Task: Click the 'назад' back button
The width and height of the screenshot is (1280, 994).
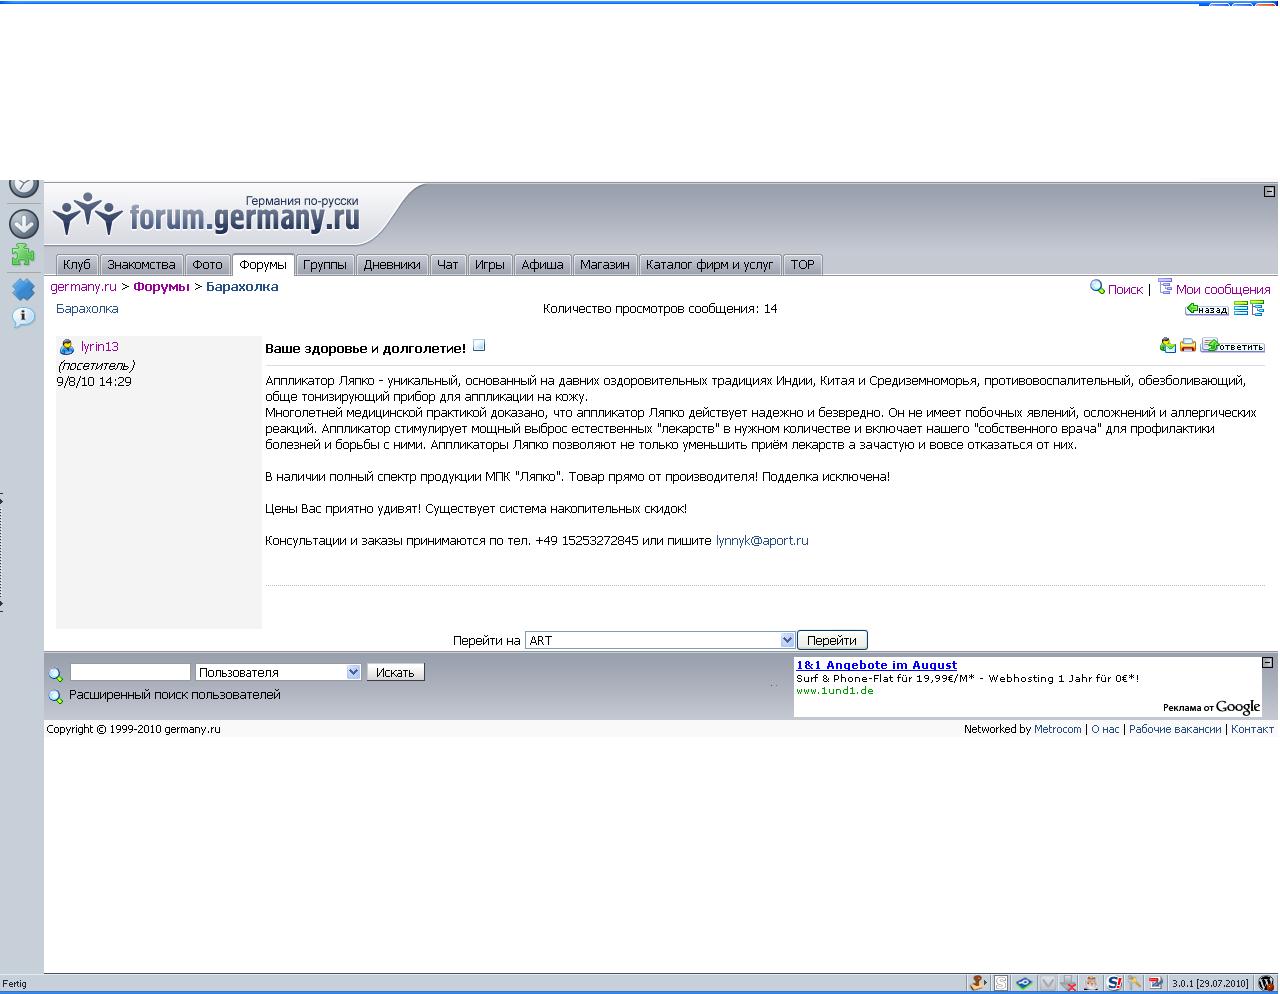Action: [1207, 309]
